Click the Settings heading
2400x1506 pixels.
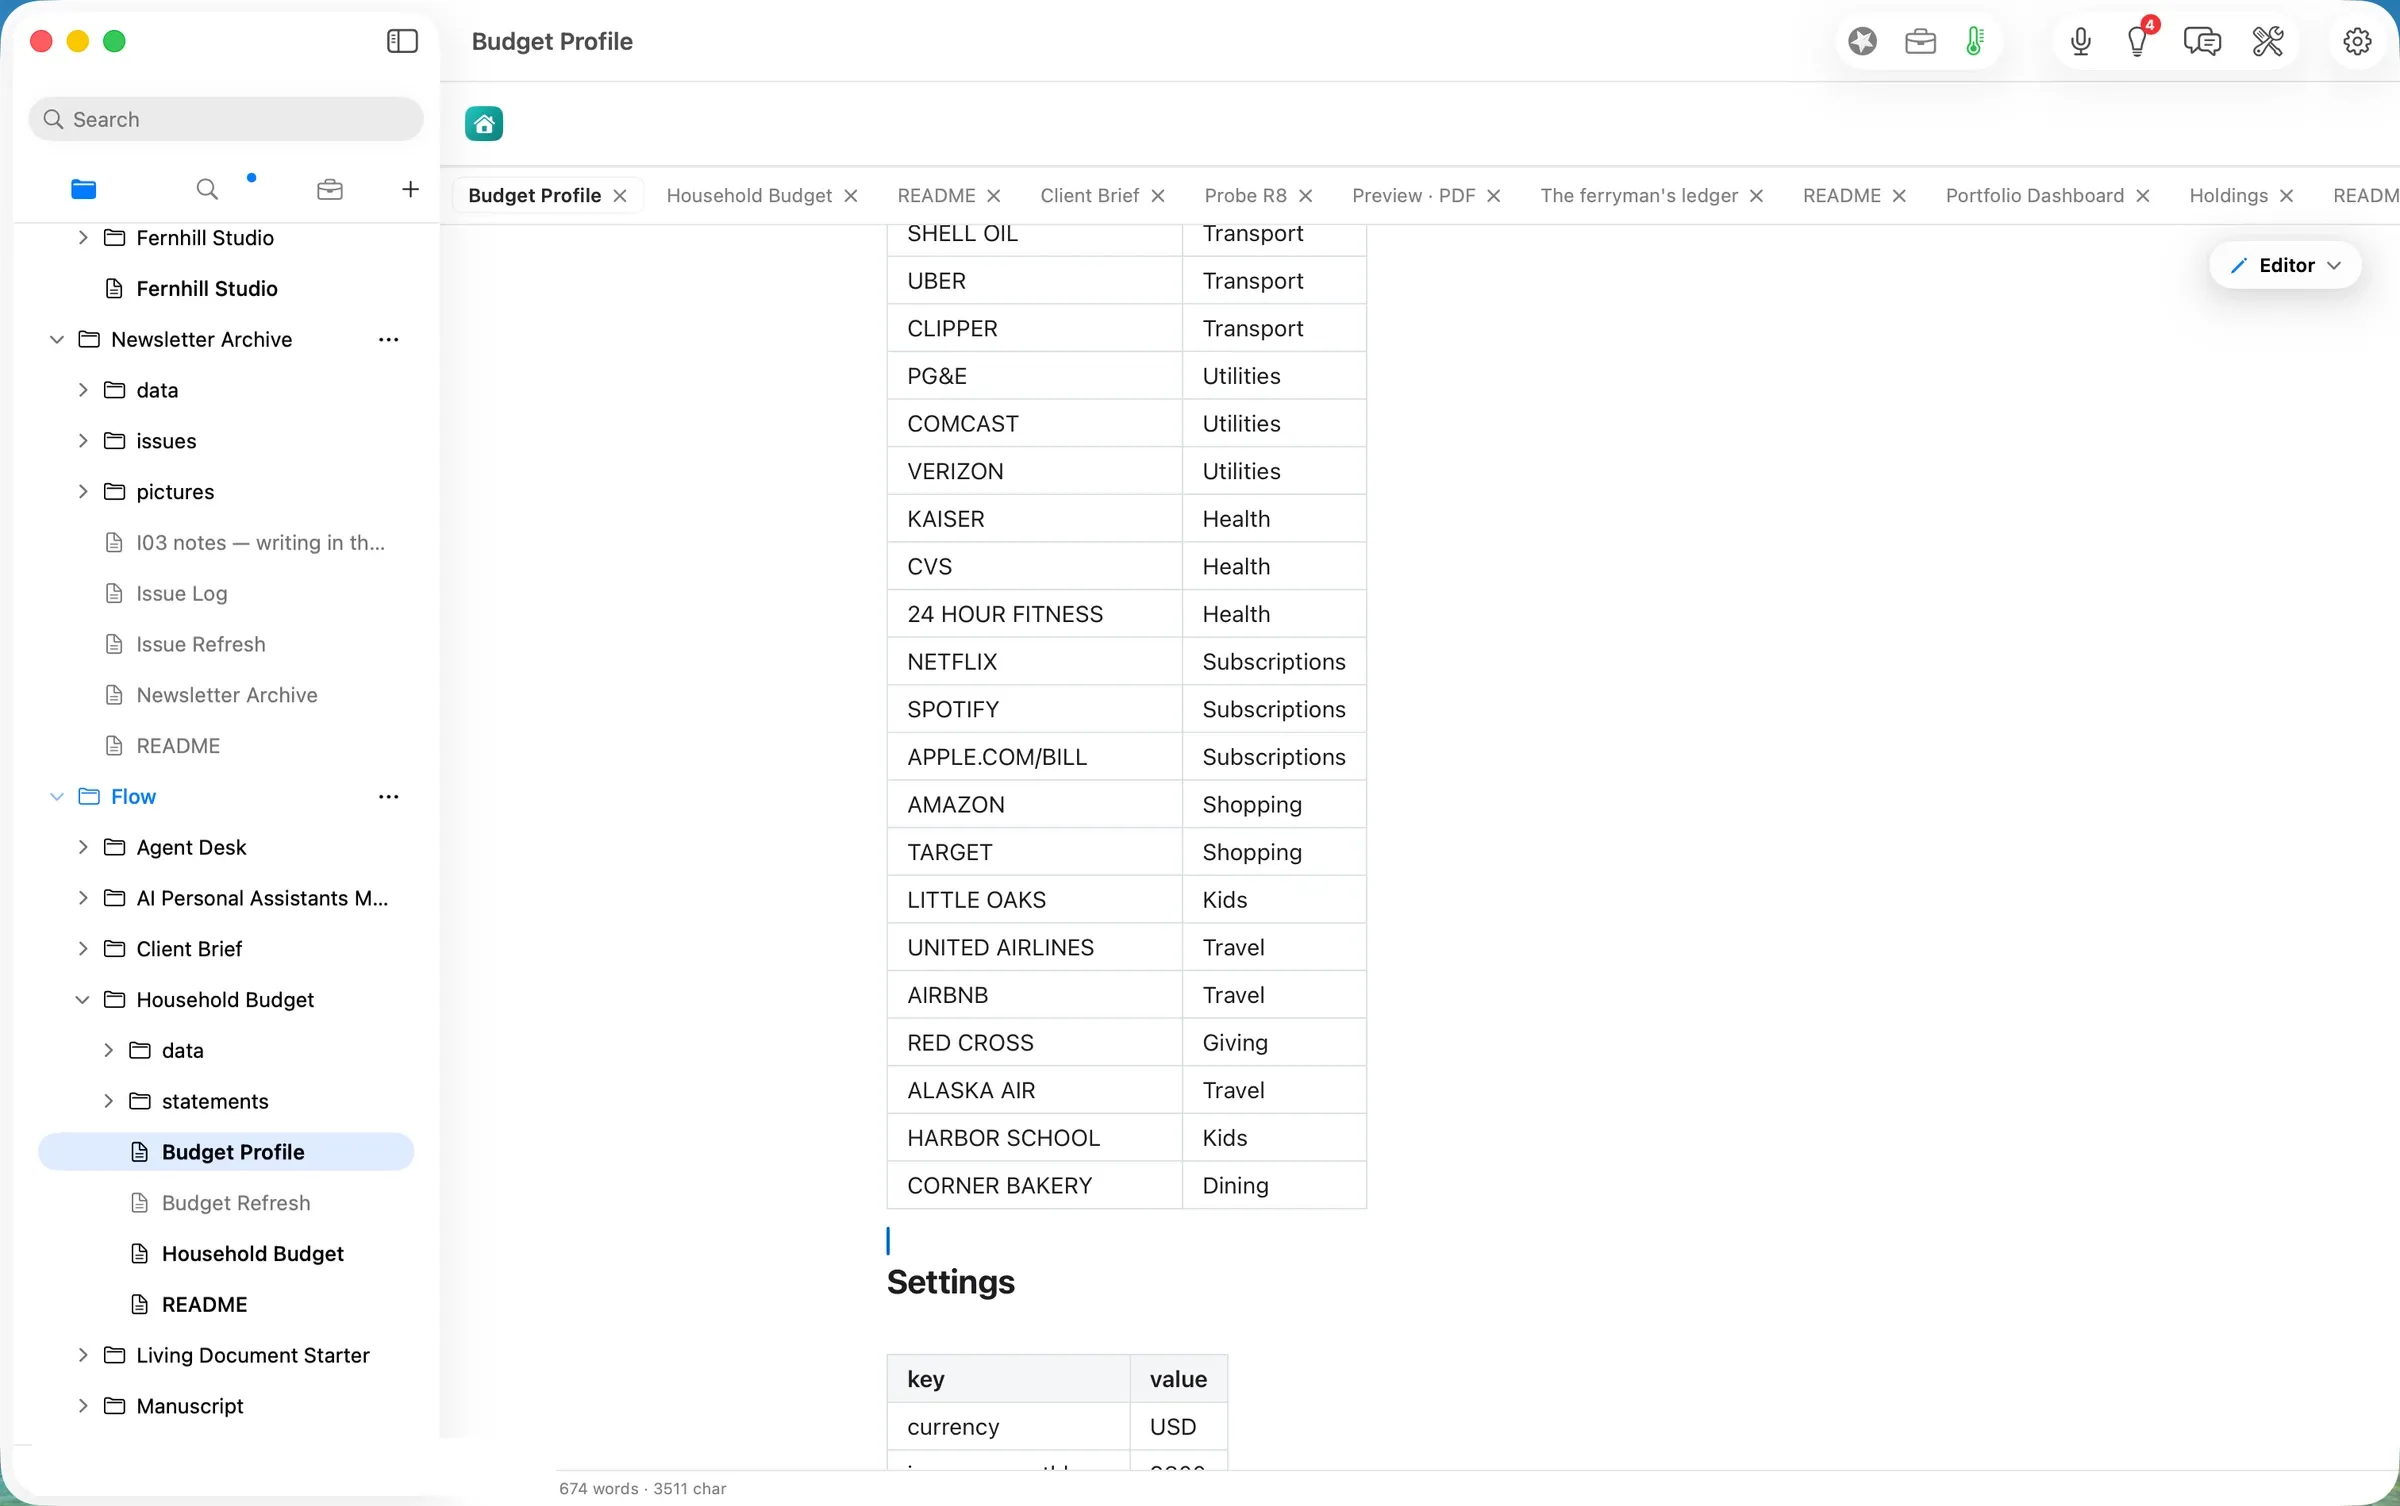[x=950, y=1282]
